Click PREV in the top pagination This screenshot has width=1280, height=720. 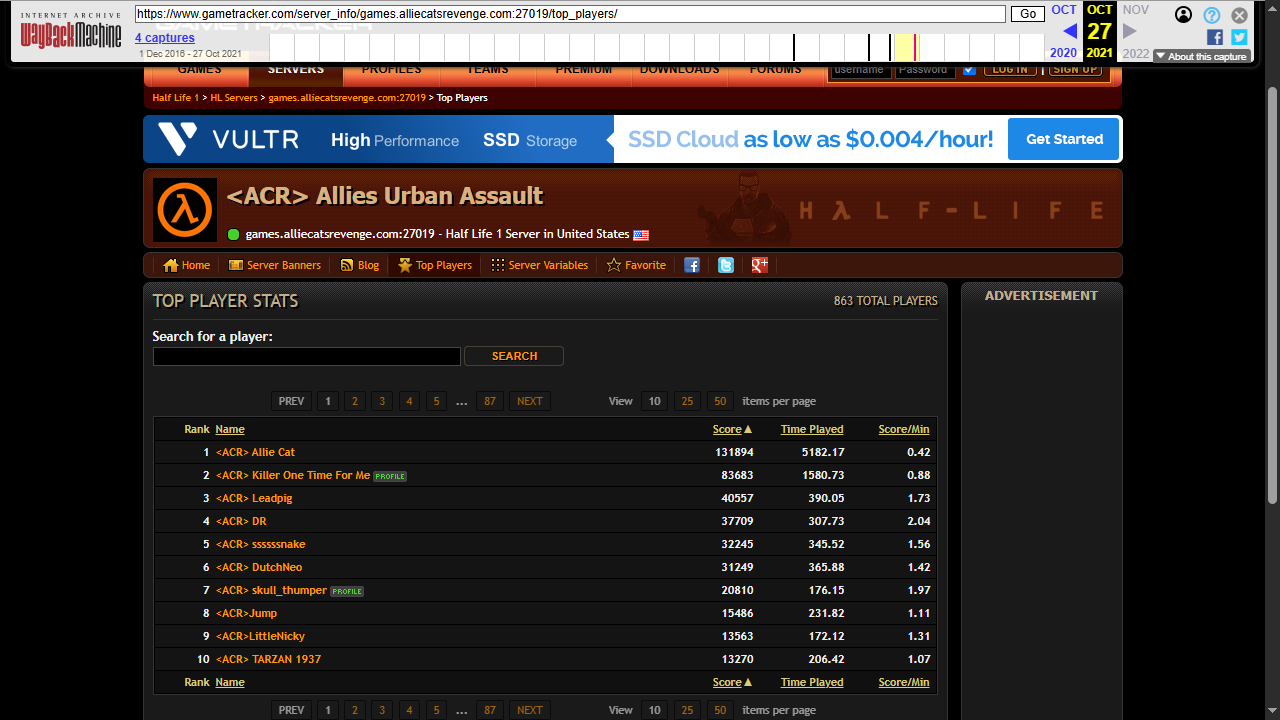click(291, 401)
